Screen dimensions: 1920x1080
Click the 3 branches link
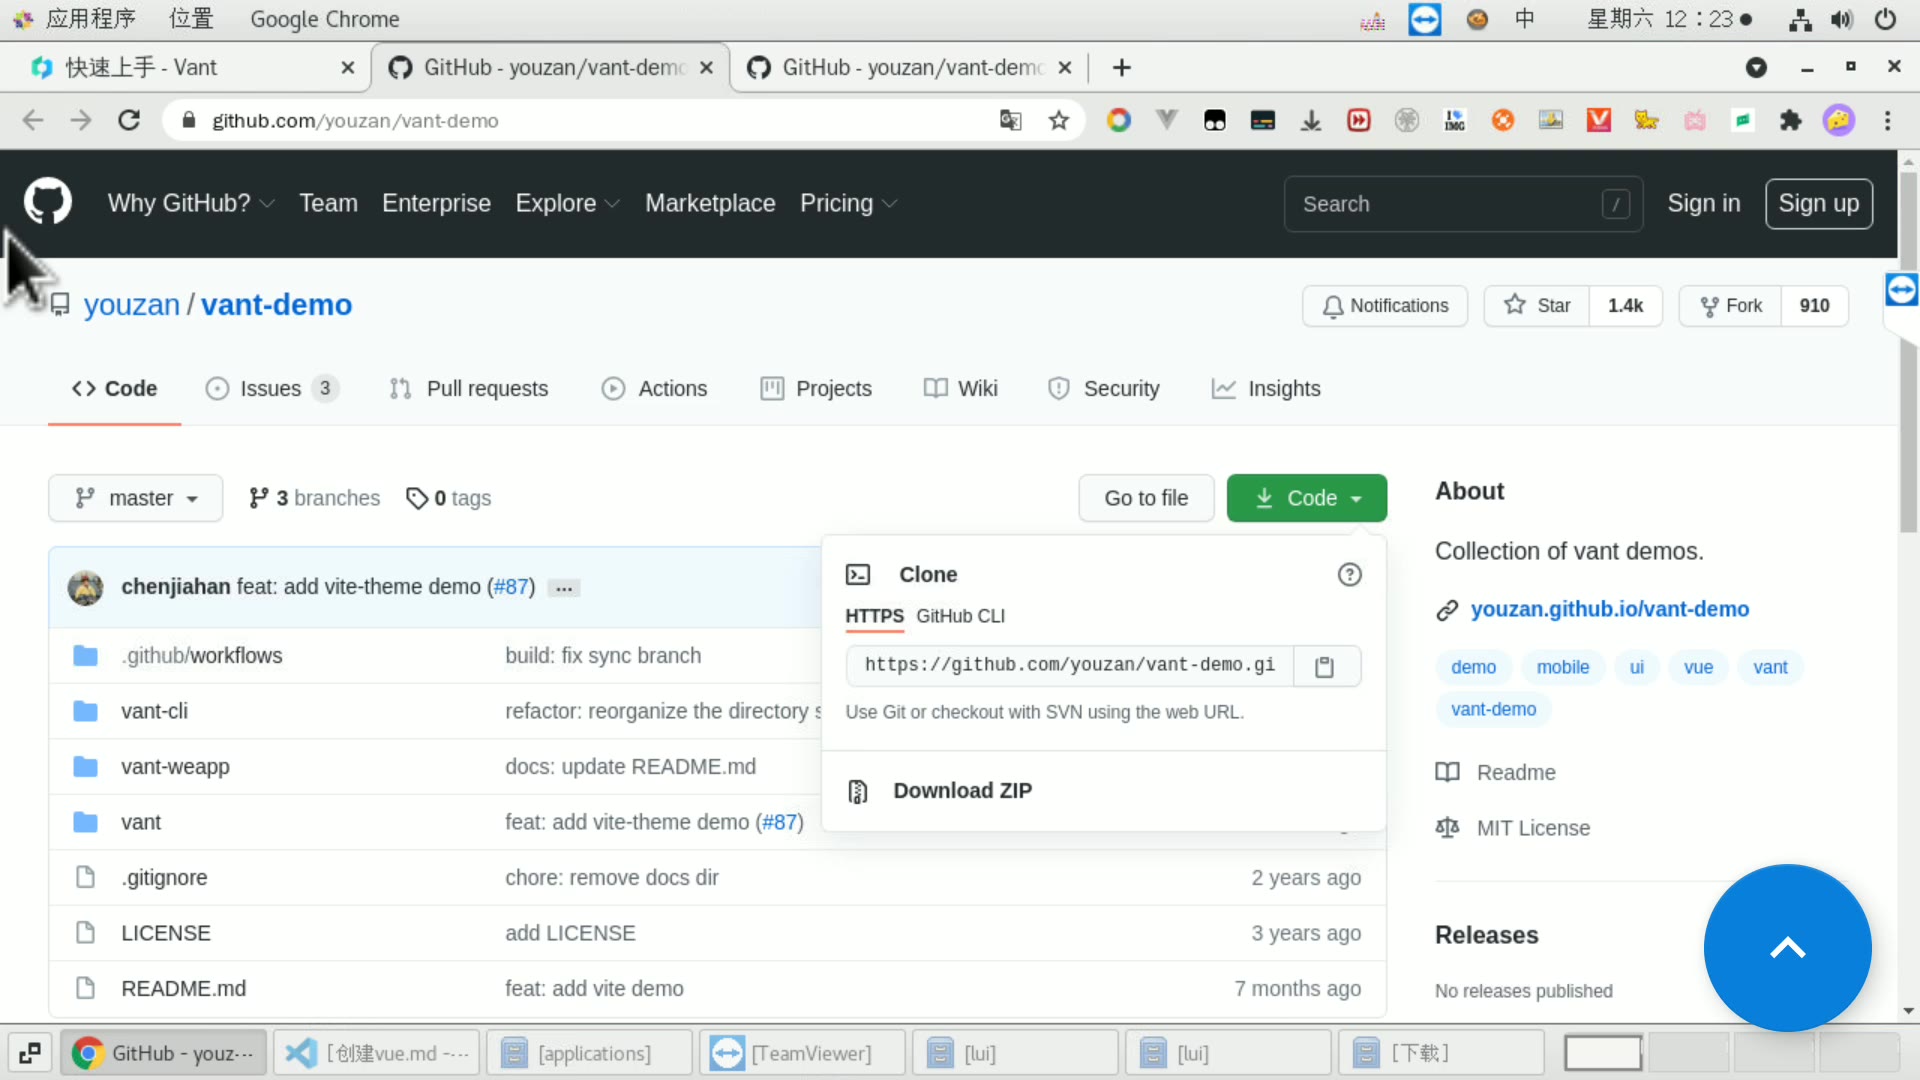click(315, 498)
